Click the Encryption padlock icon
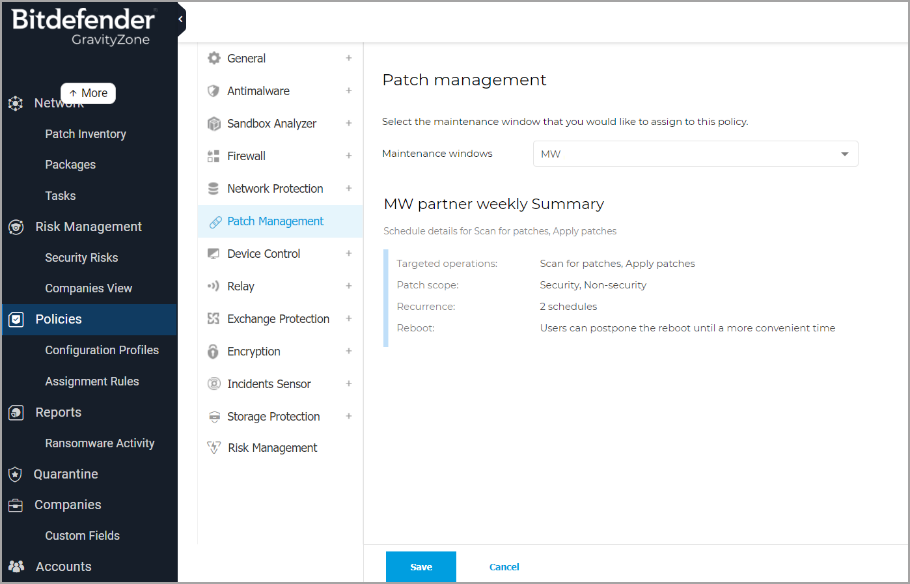 click(214, 351)
